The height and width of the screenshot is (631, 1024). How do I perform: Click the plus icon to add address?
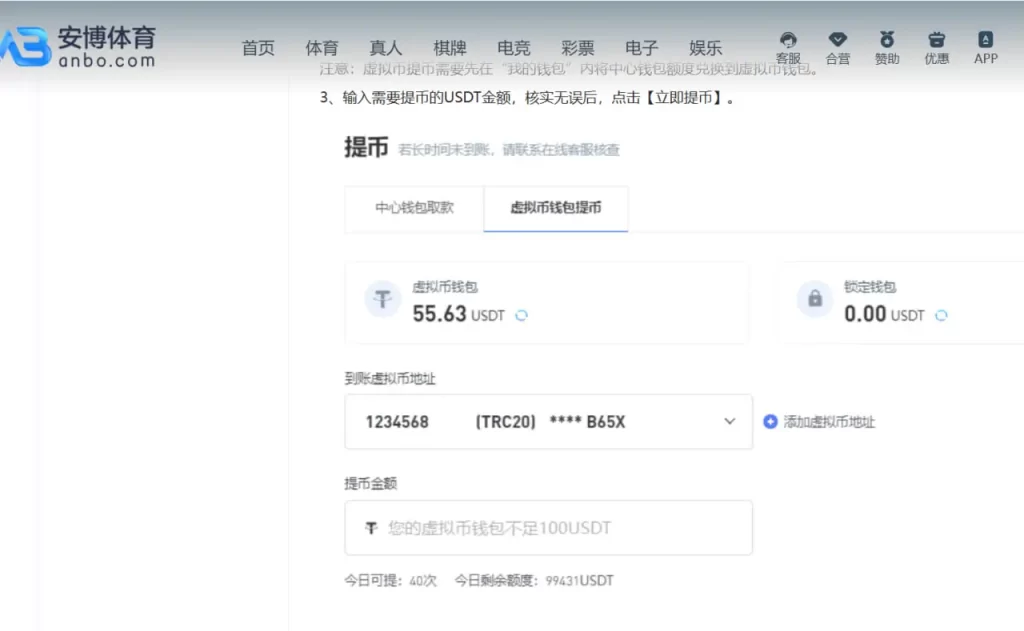[x=770, y=422]
